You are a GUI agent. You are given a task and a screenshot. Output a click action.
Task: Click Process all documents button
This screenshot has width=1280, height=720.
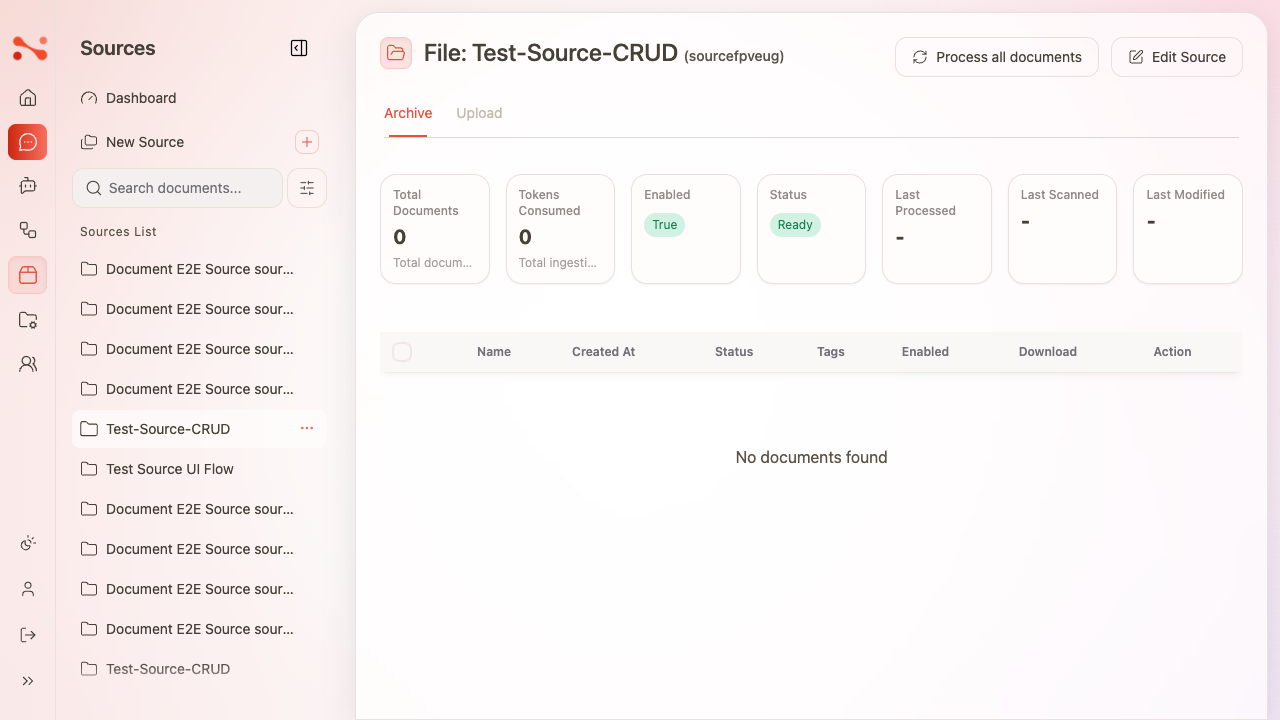point(997,57)
